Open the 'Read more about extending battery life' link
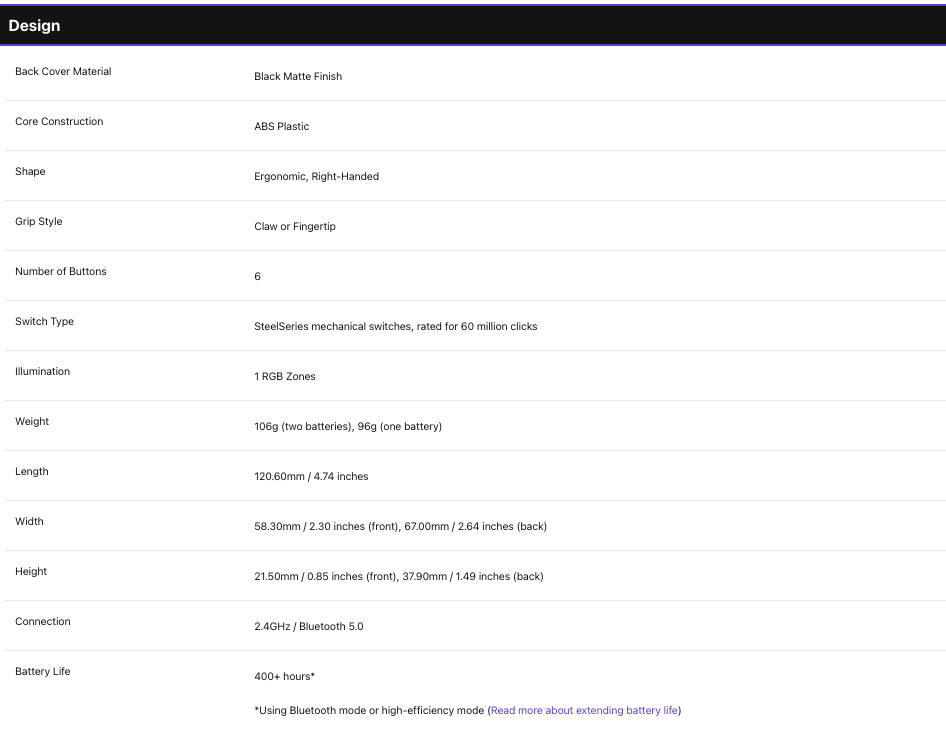Screen dimensions: 946x729 (x=584, y=710)
